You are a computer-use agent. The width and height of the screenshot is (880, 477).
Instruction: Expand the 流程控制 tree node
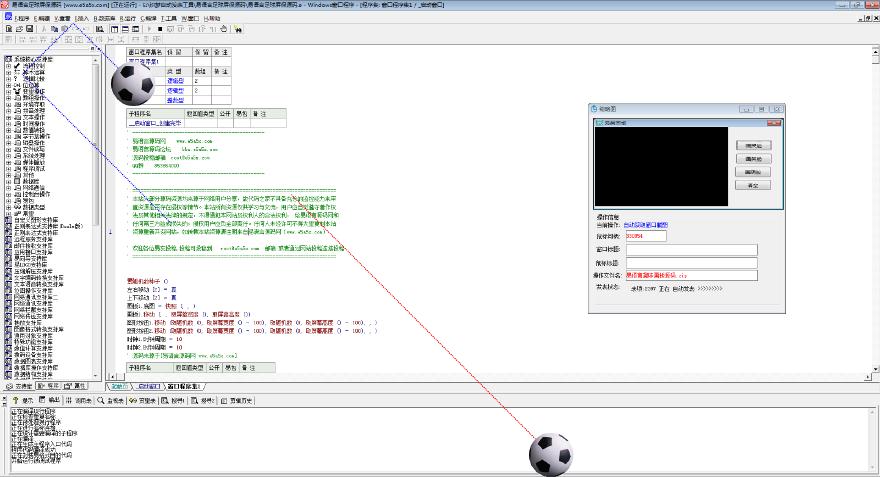8,66
